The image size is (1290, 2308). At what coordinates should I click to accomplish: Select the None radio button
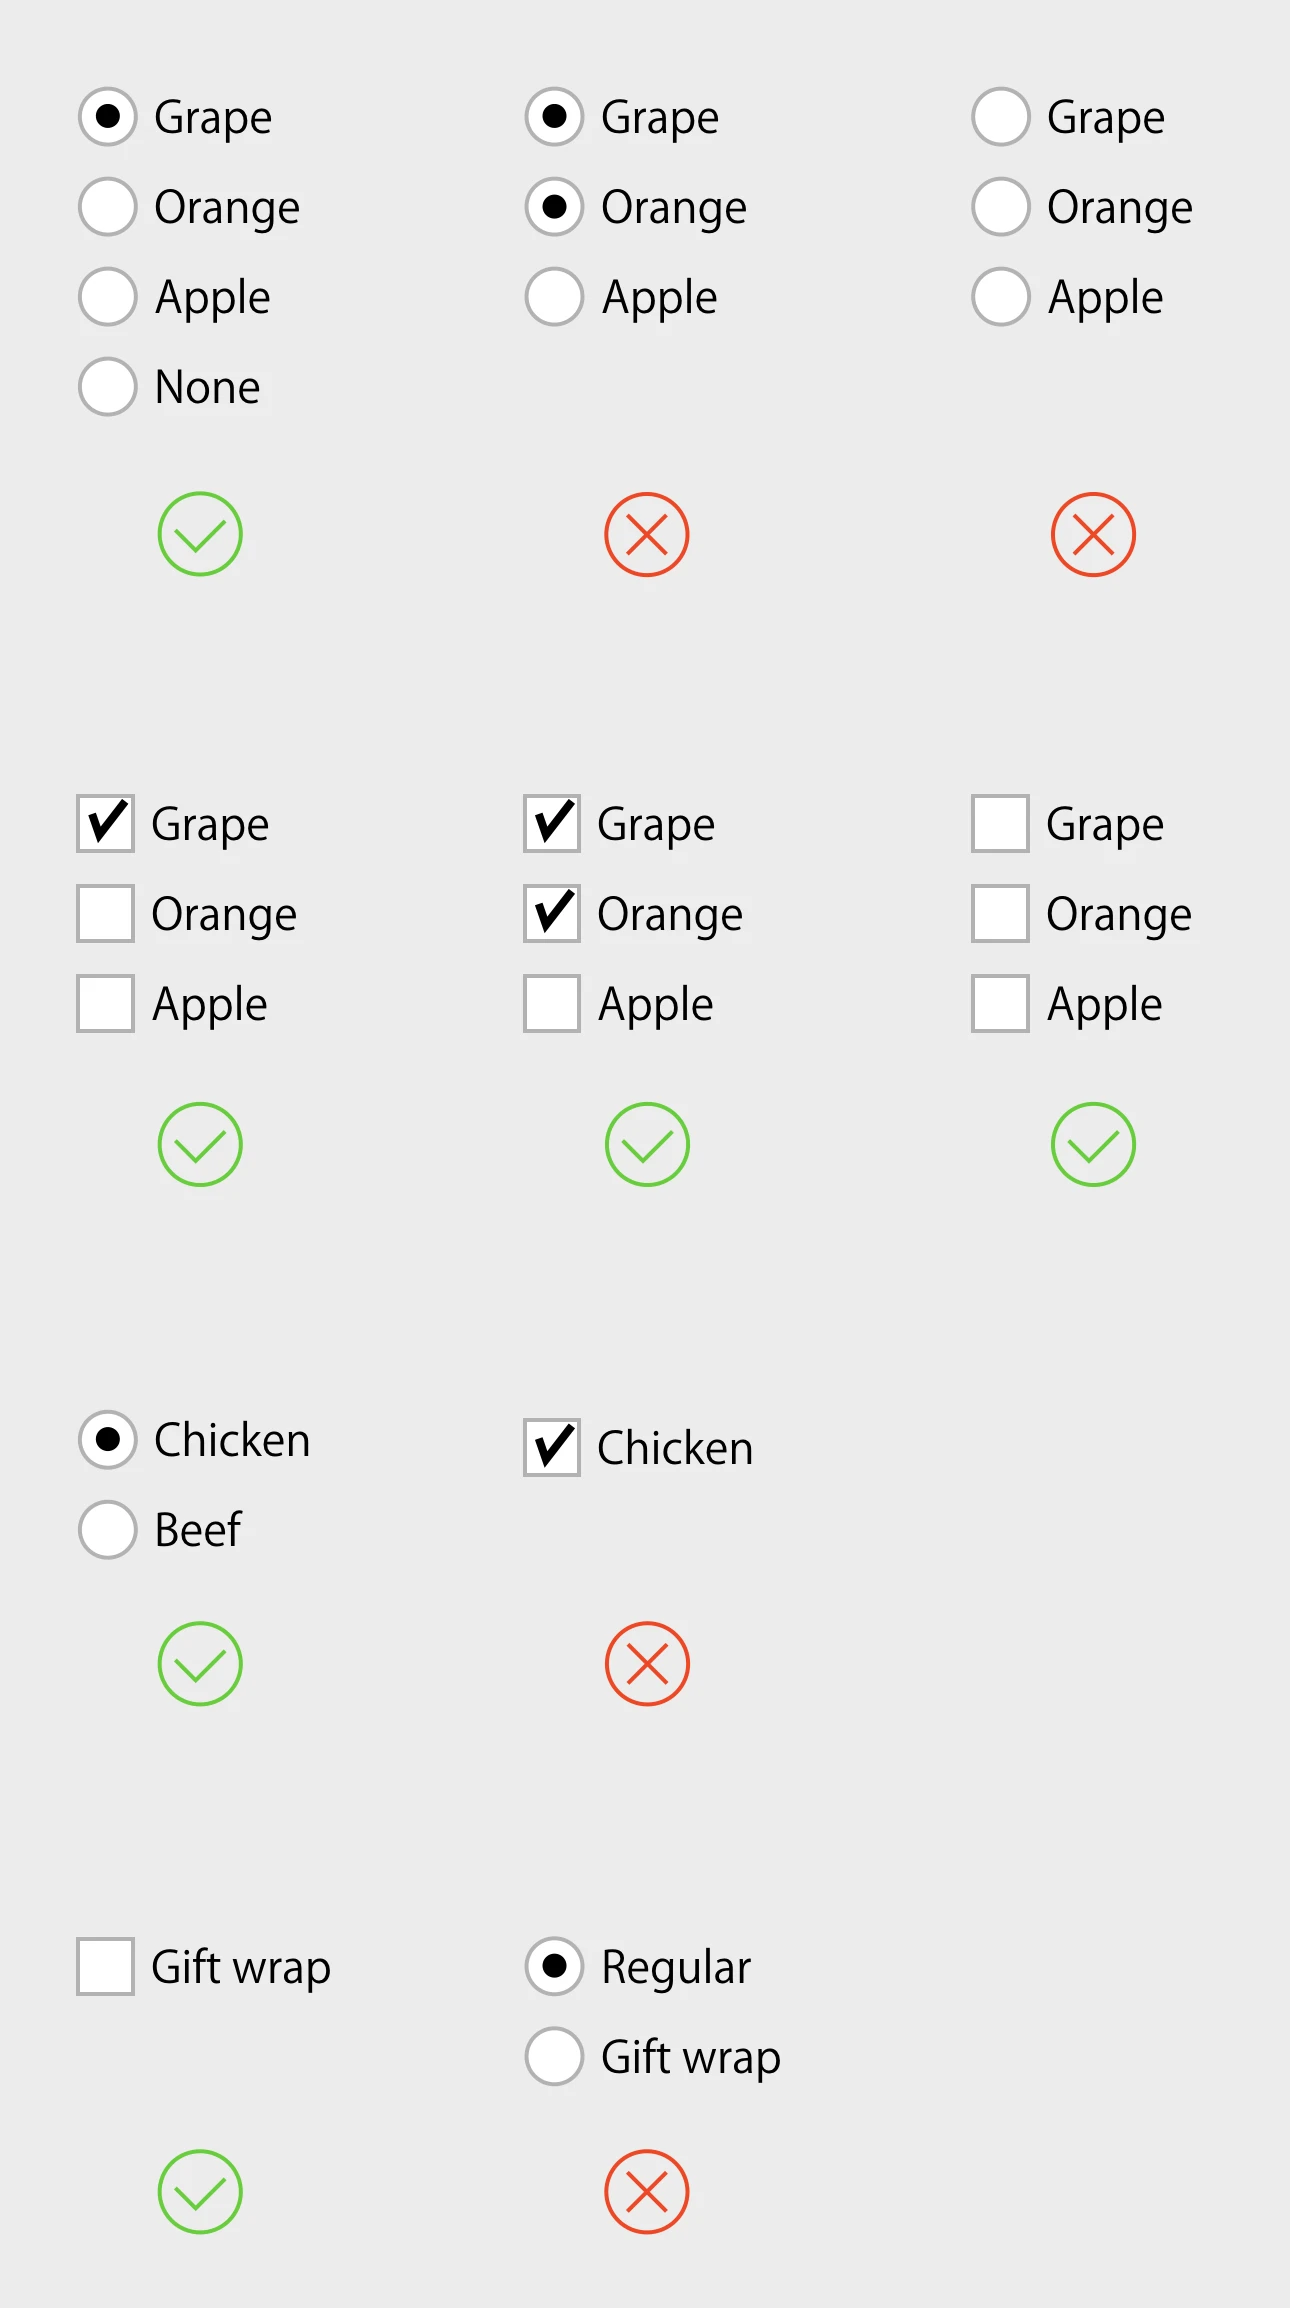pos(107,386)
